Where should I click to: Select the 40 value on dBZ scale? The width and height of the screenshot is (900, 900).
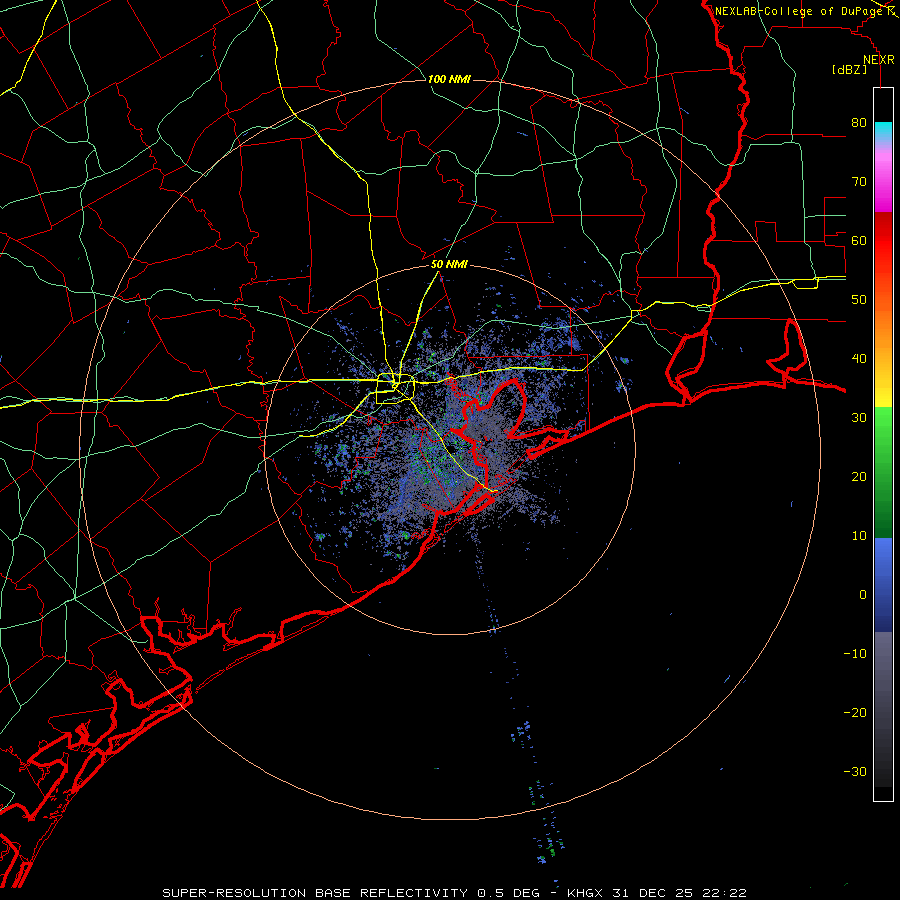[859, 359]
